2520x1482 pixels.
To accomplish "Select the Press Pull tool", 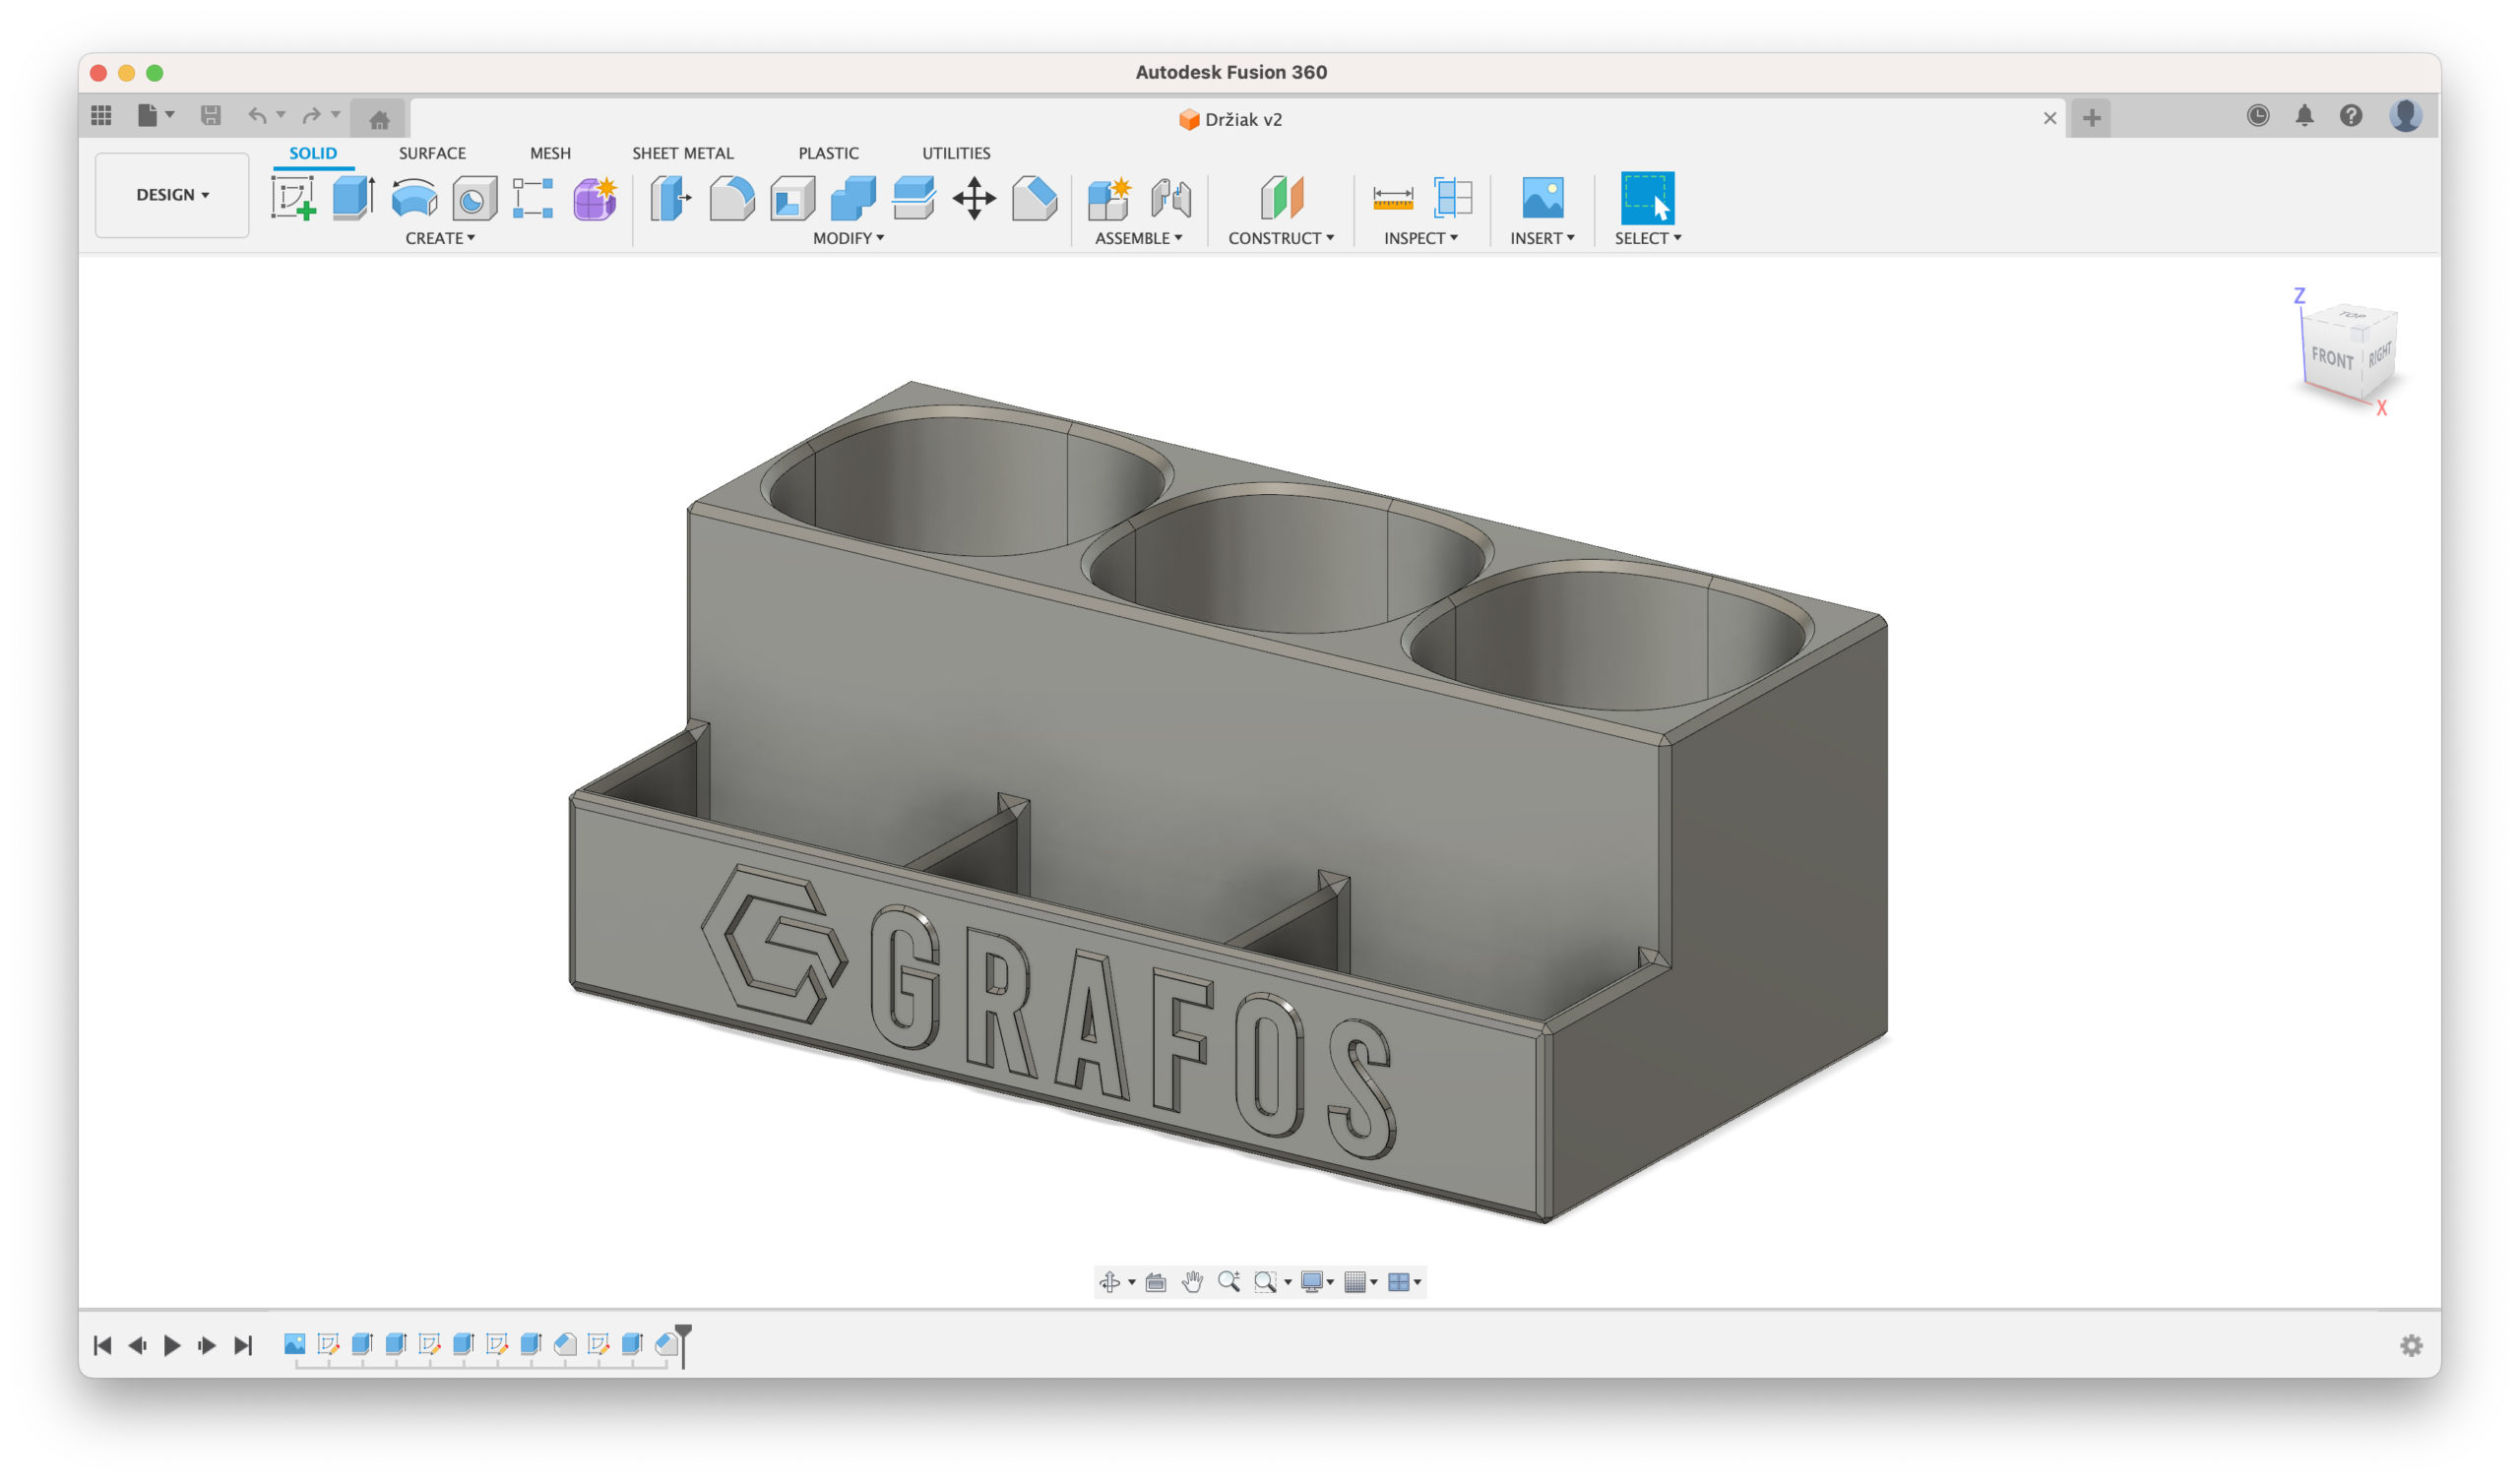I will 671,198.
